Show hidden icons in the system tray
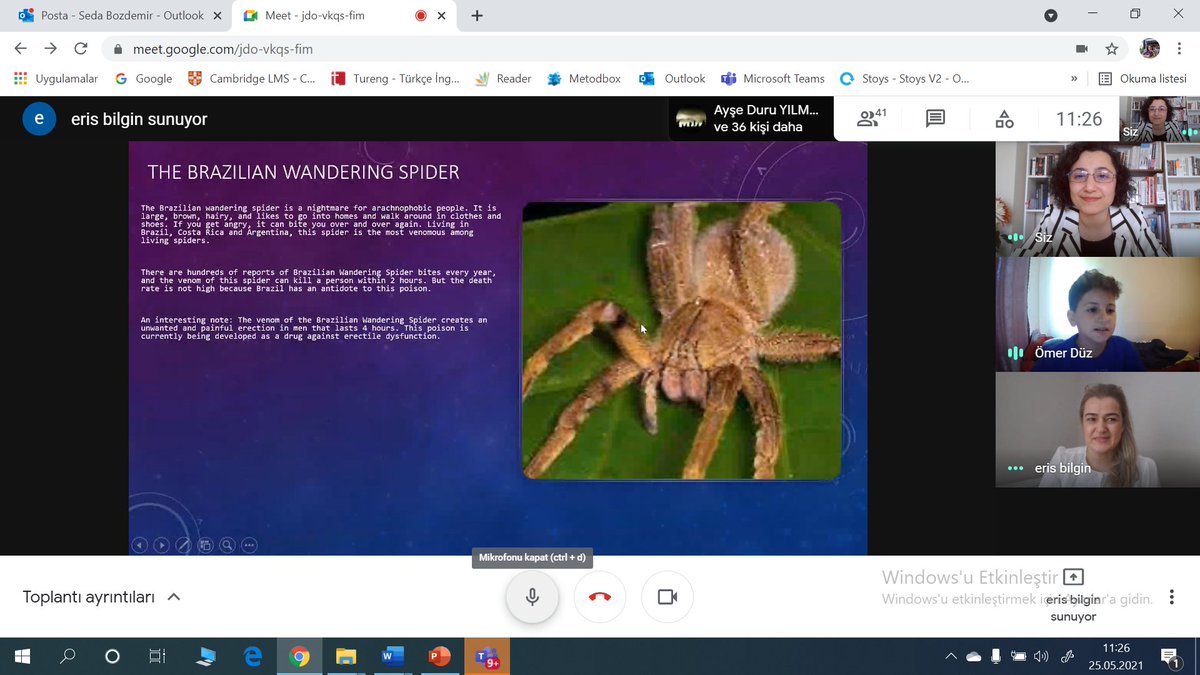This screenshot has width=1200, height=675. 950,657
